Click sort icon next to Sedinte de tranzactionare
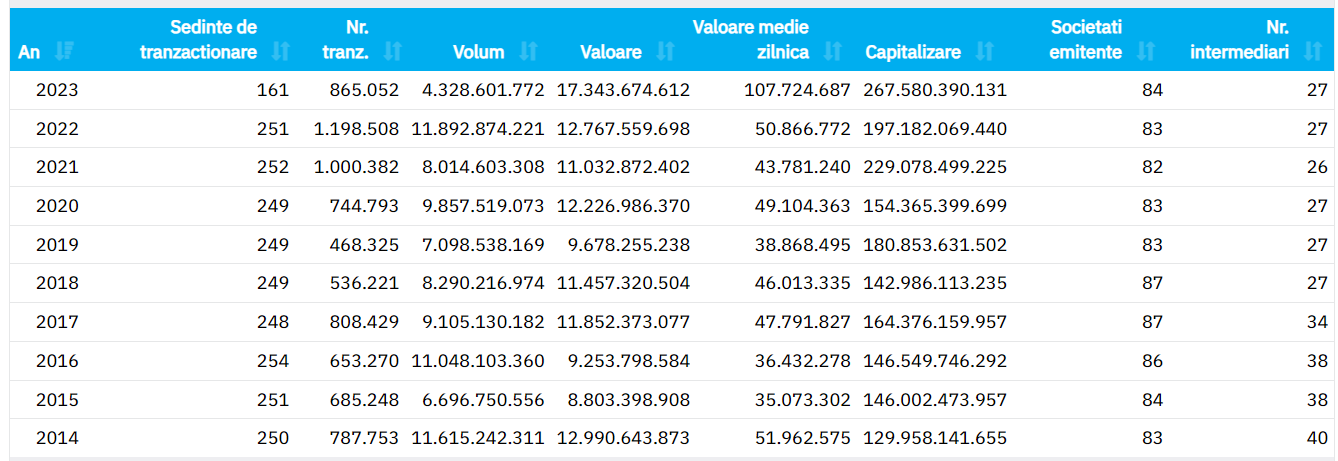The height and width of the screenshot is (461, 1338). (281, 51)
